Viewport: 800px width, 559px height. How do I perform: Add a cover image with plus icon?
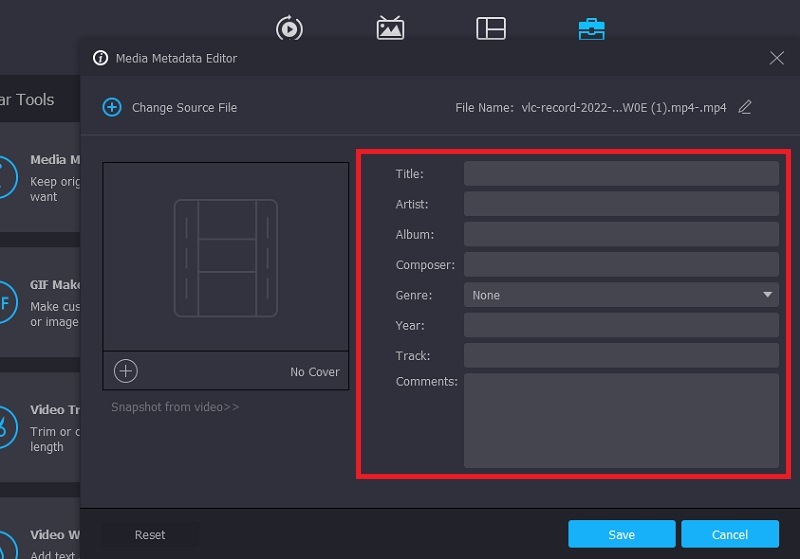coord(126,371)
